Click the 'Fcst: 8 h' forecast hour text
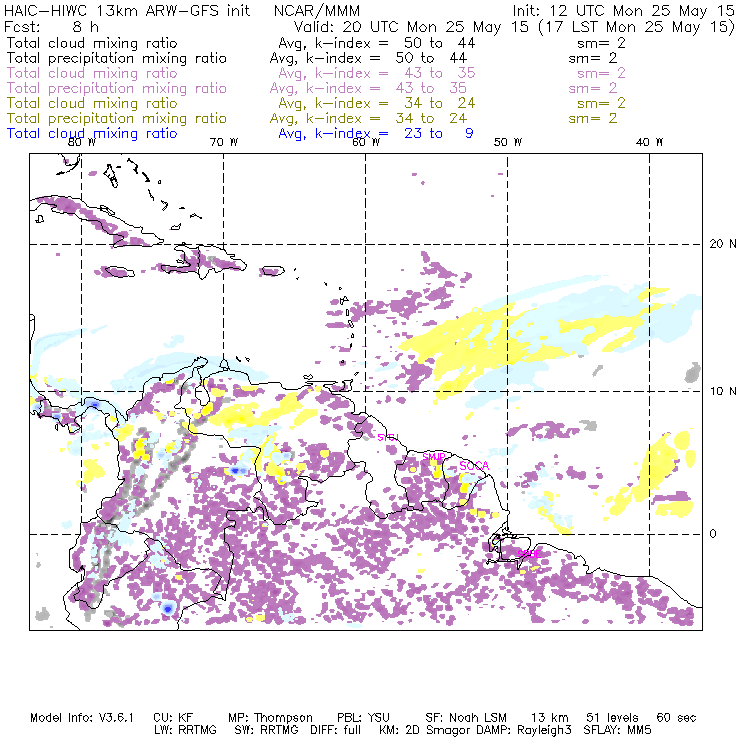The height and width of the screenshot is (740, 740). click(51, 27)
